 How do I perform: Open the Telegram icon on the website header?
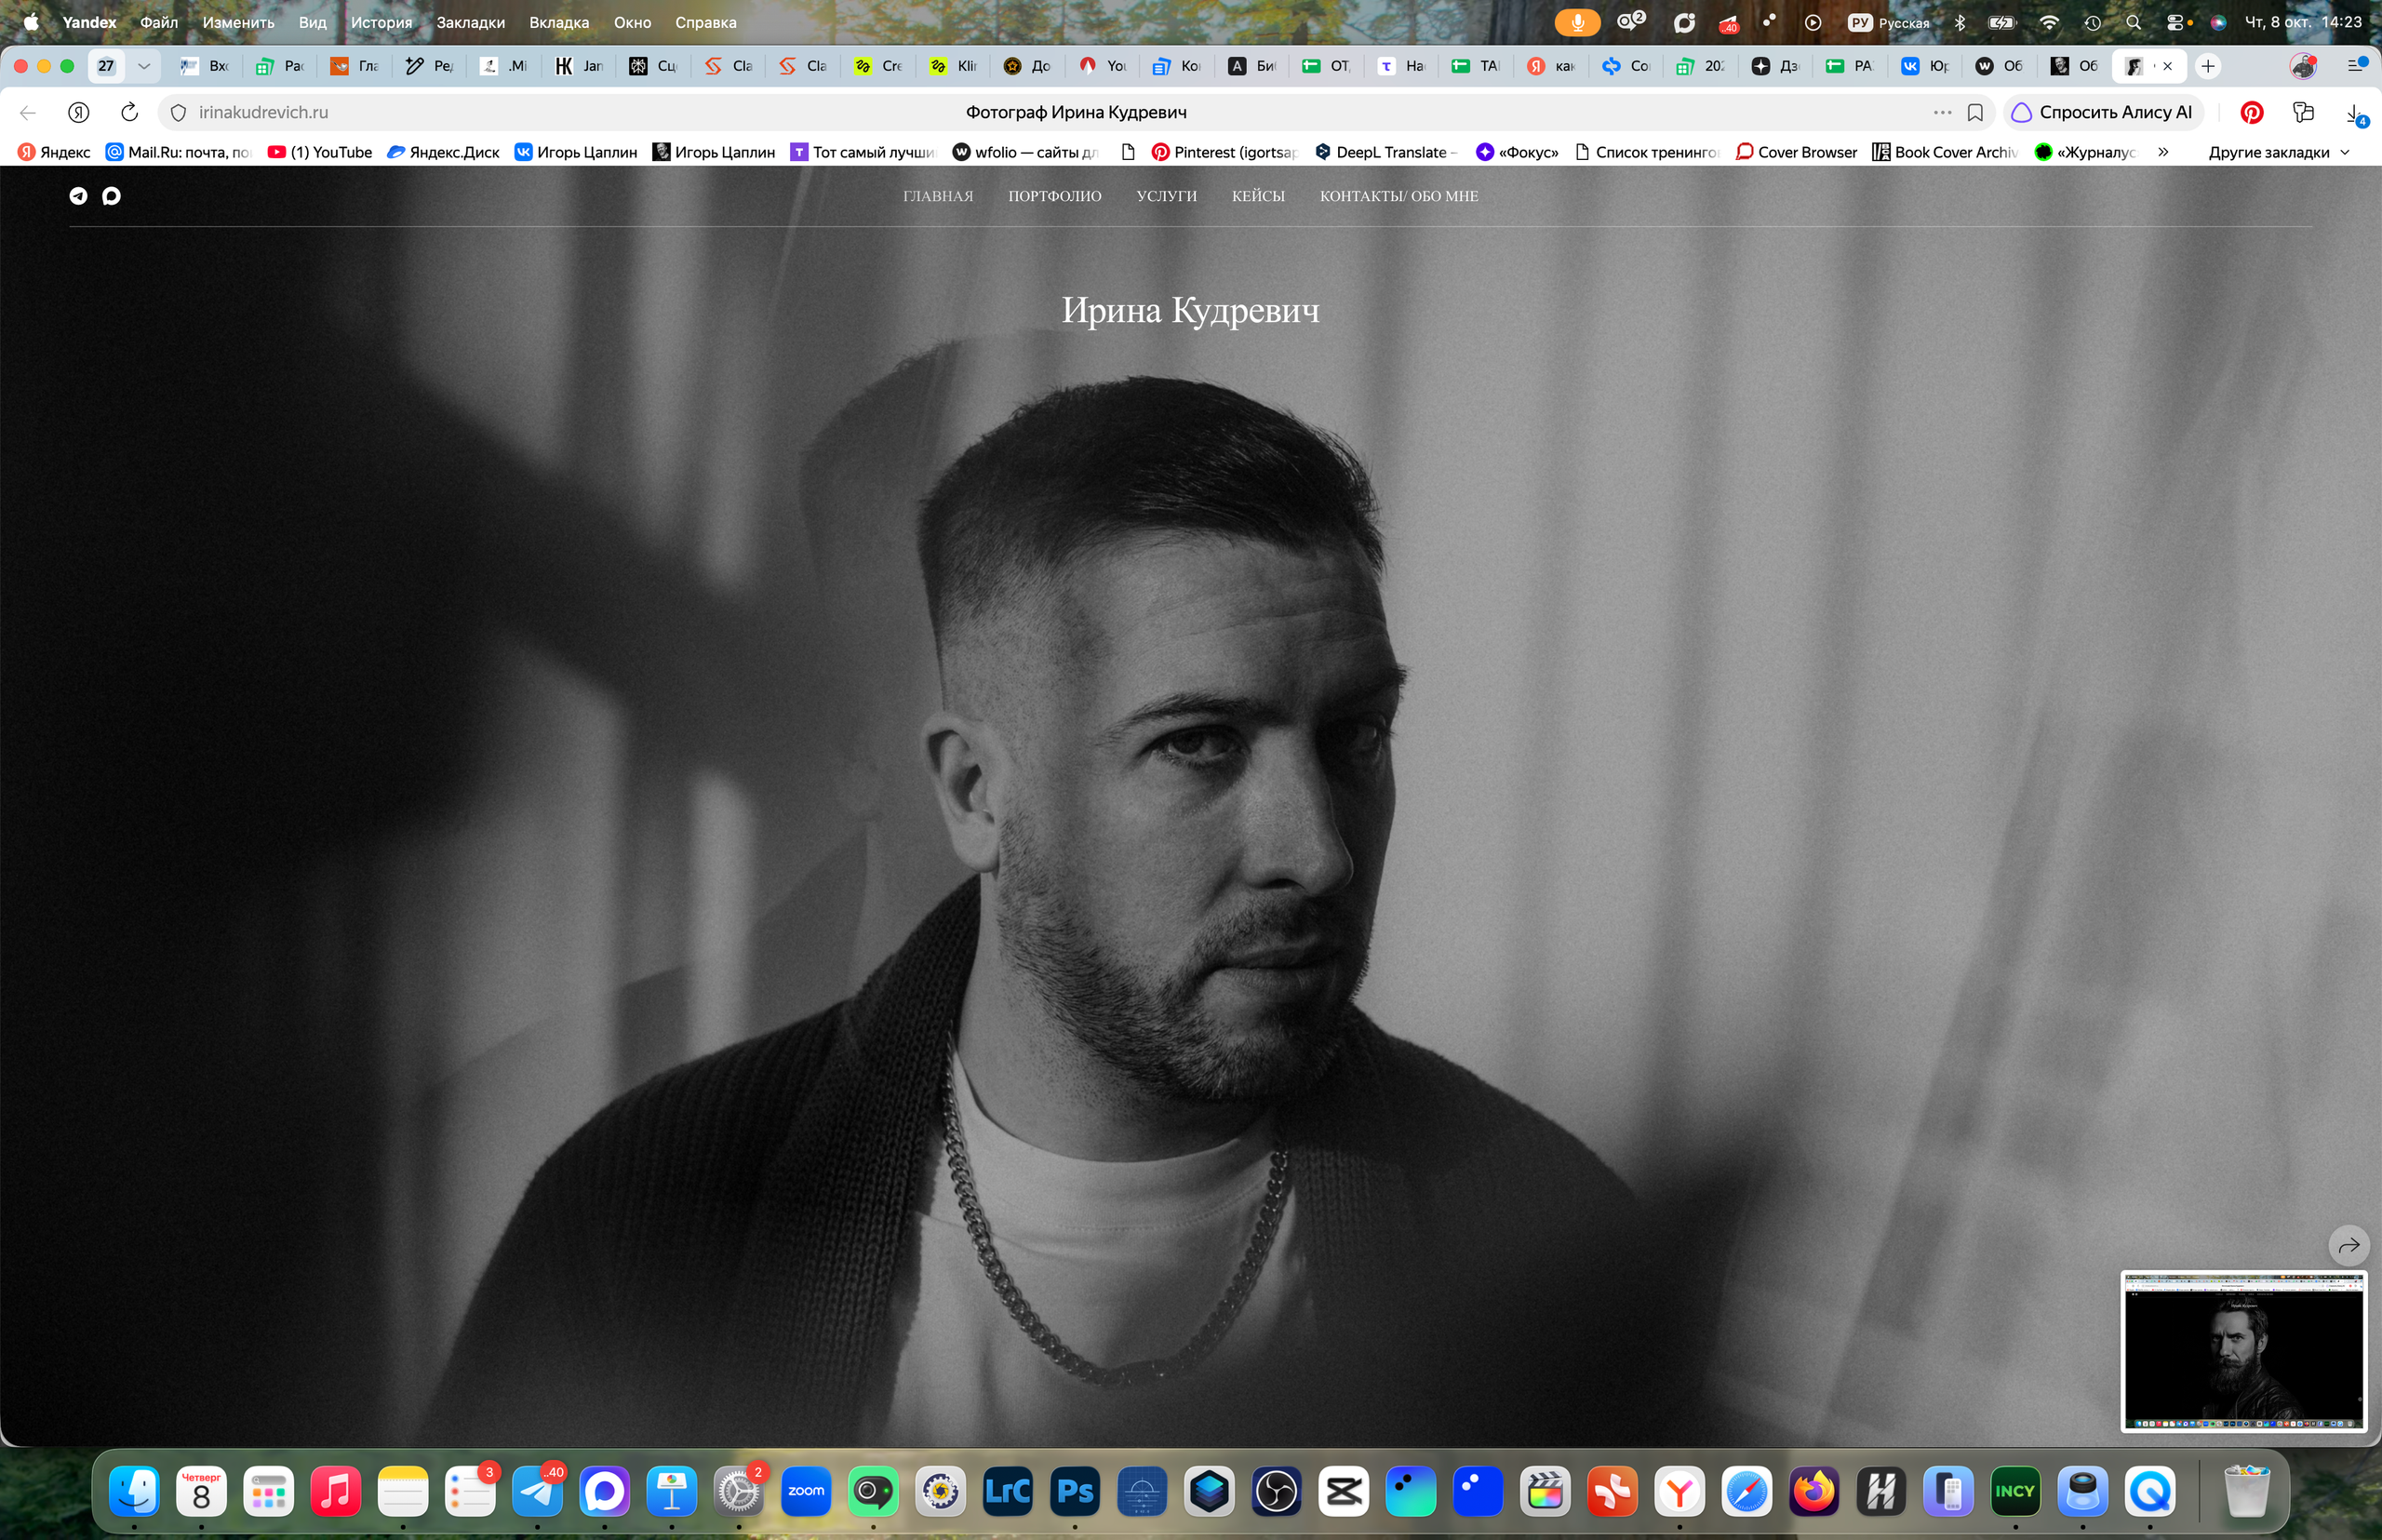[78, 196]
